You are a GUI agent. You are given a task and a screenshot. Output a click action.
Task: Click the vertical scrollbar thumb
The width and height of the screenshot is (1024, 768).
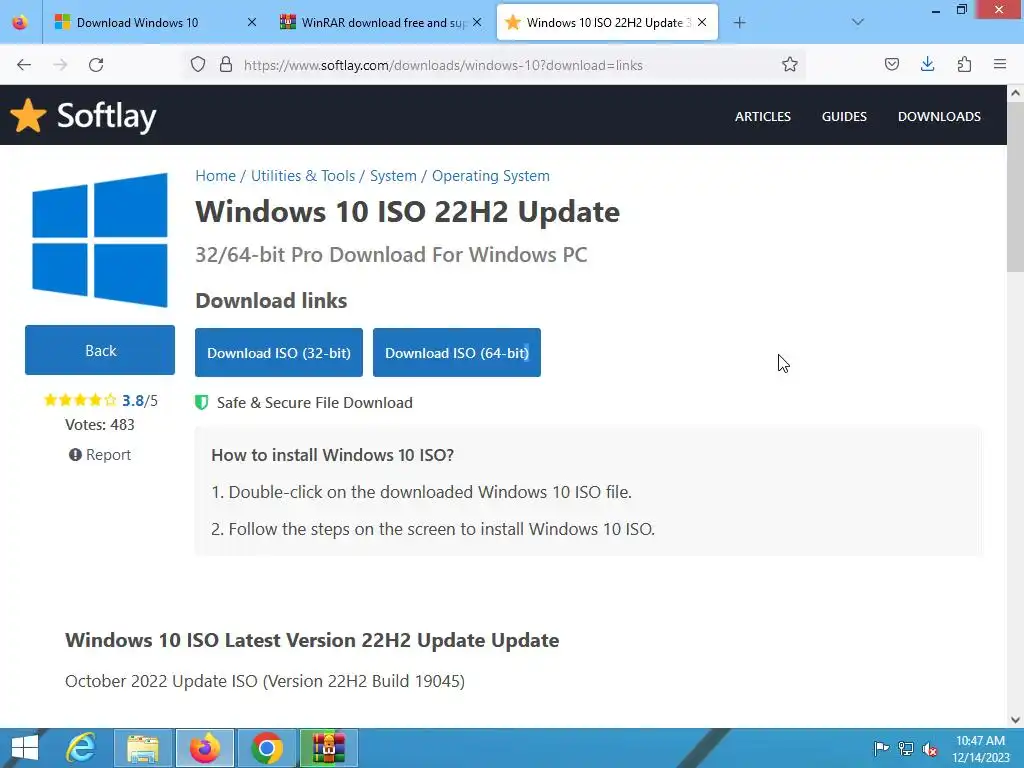point(1016,187)
